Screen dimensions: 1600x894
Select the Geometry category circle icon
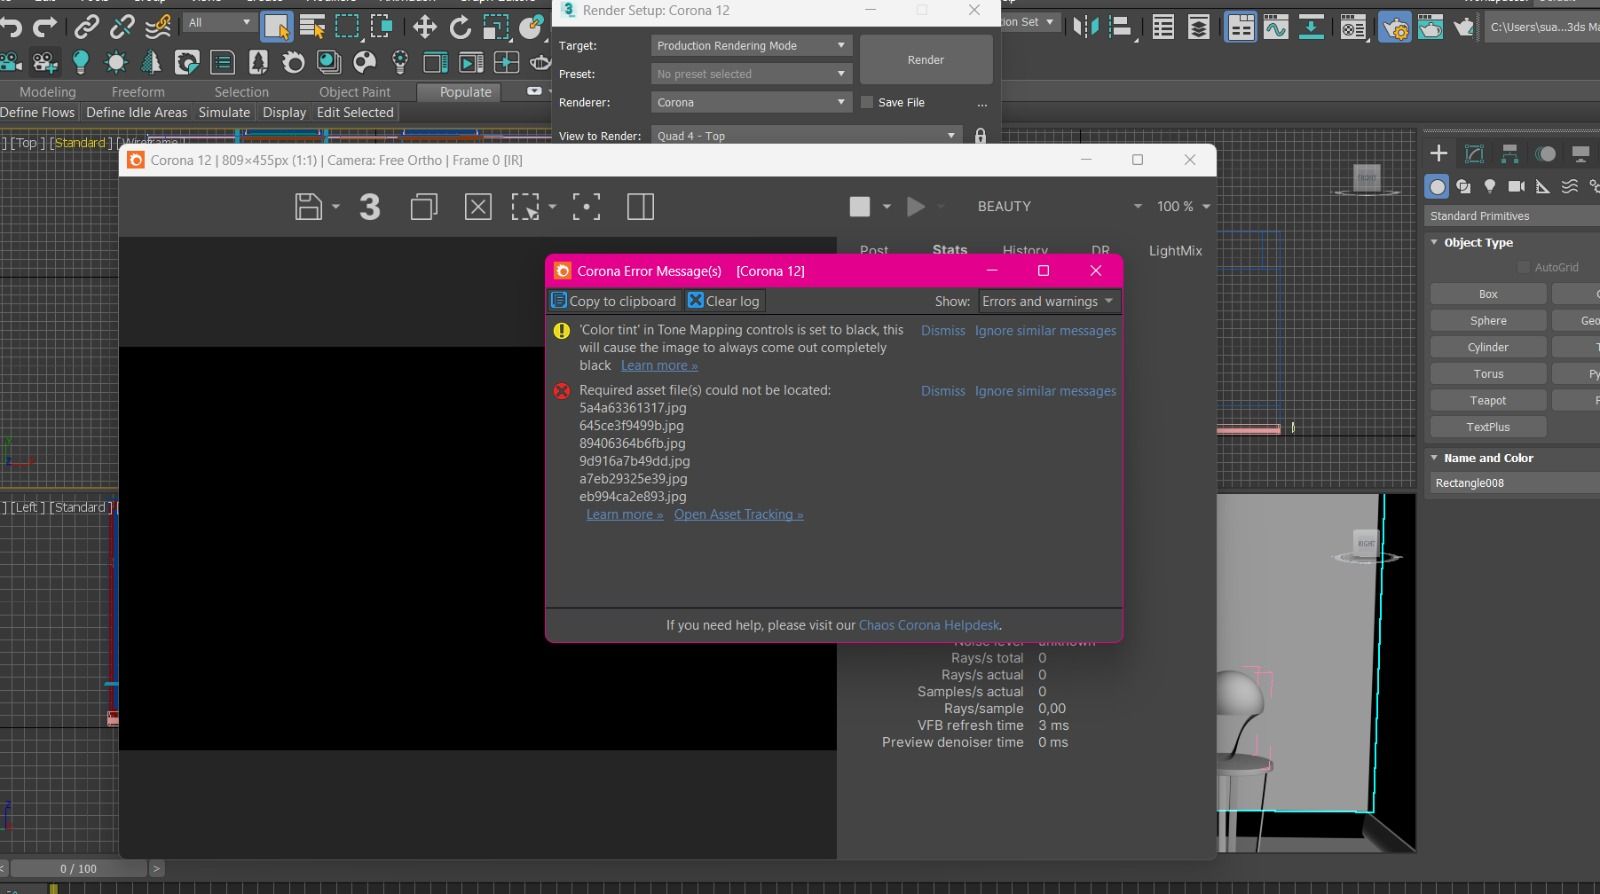pos(1437,186)
